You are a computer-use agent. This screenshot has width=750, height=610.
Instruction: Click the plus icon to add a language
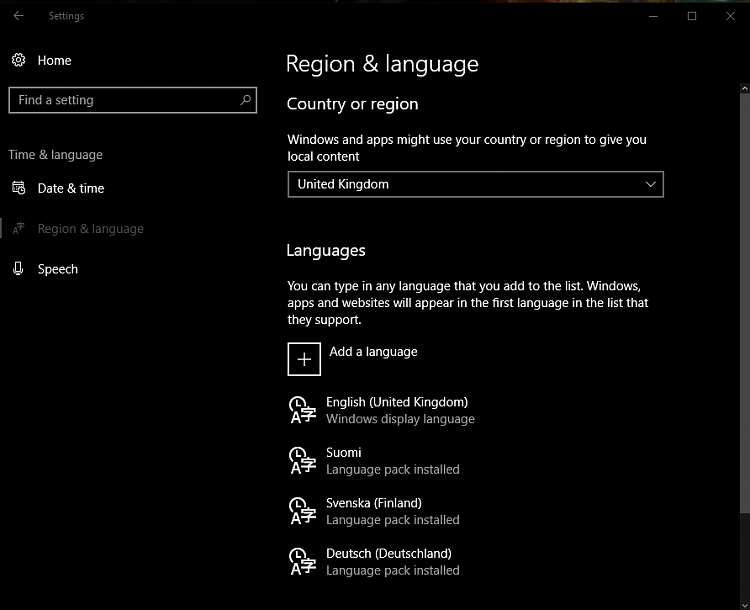304,359
